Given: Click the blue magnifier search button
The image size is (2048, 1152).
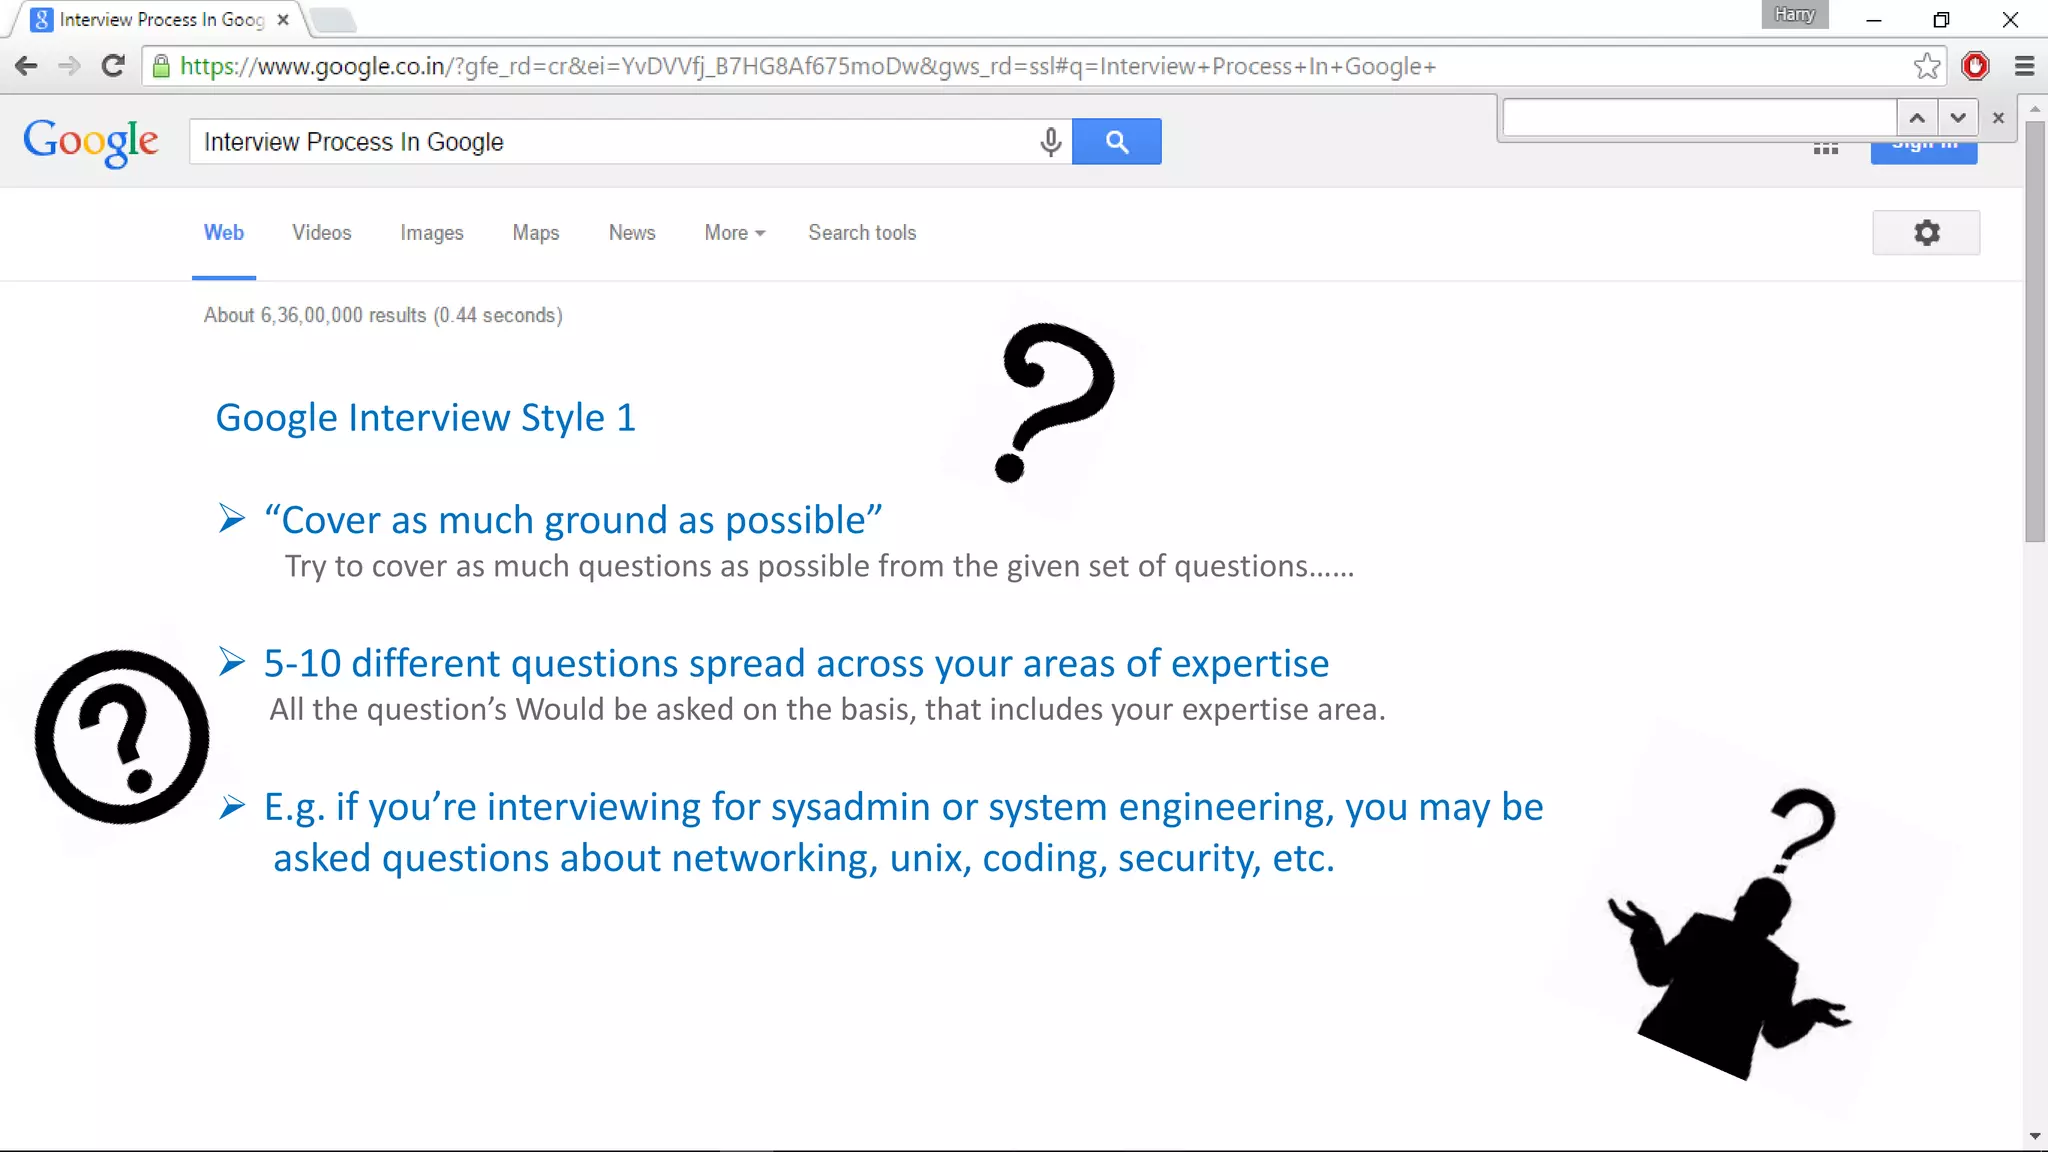Looking at the screenshot, I should coord(1117,142).
